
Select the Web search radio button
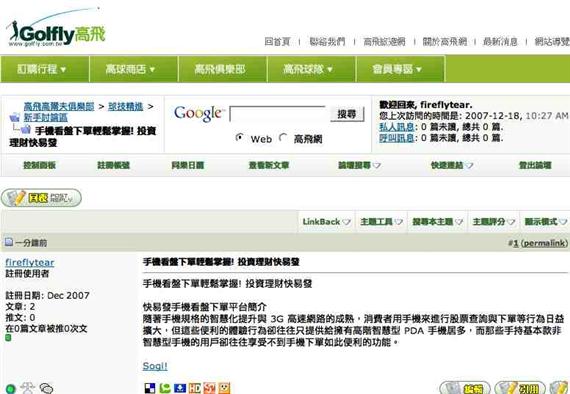click(239, 137)
